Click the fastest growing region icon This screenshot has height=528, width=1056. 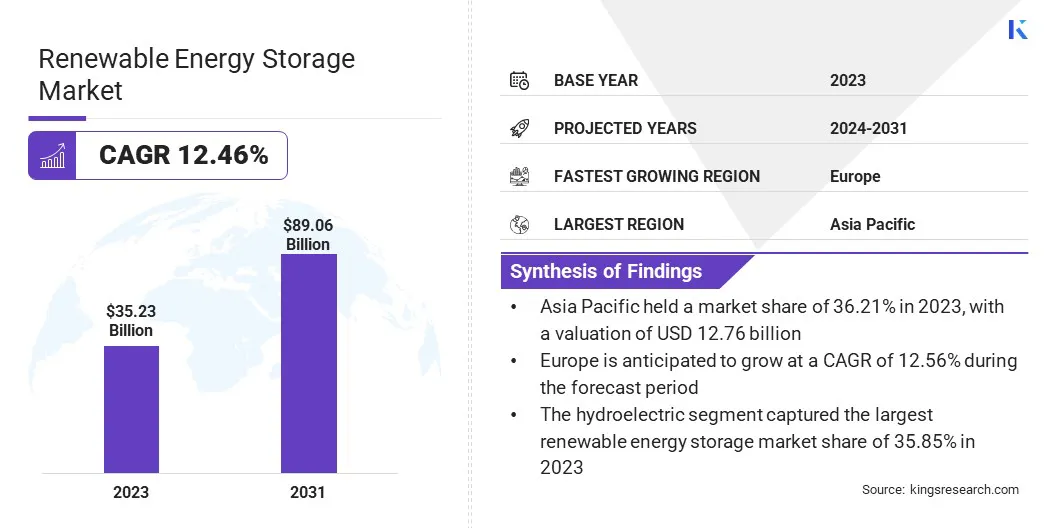tap(519, 176)
